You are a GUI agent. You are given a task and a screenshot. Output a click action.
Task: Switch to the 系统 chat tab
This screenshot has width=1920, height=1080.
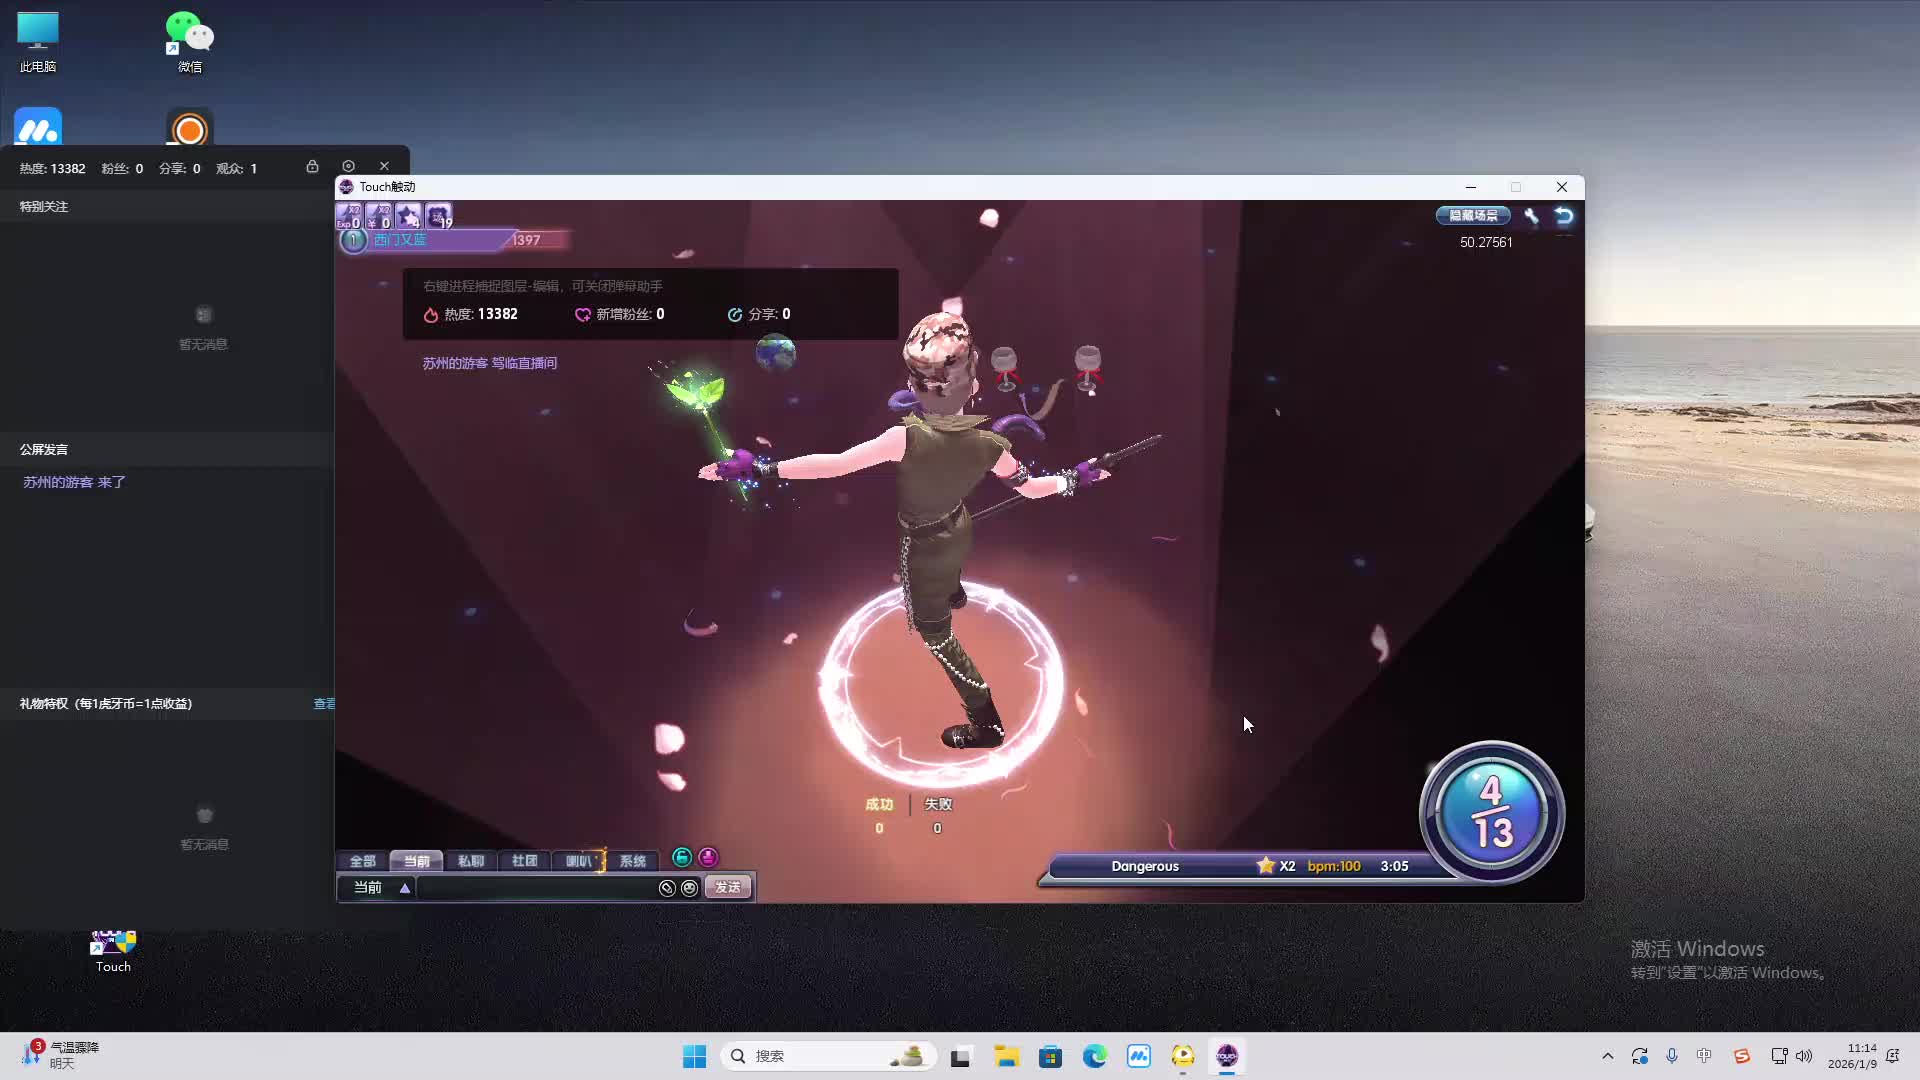pos(632,861)
